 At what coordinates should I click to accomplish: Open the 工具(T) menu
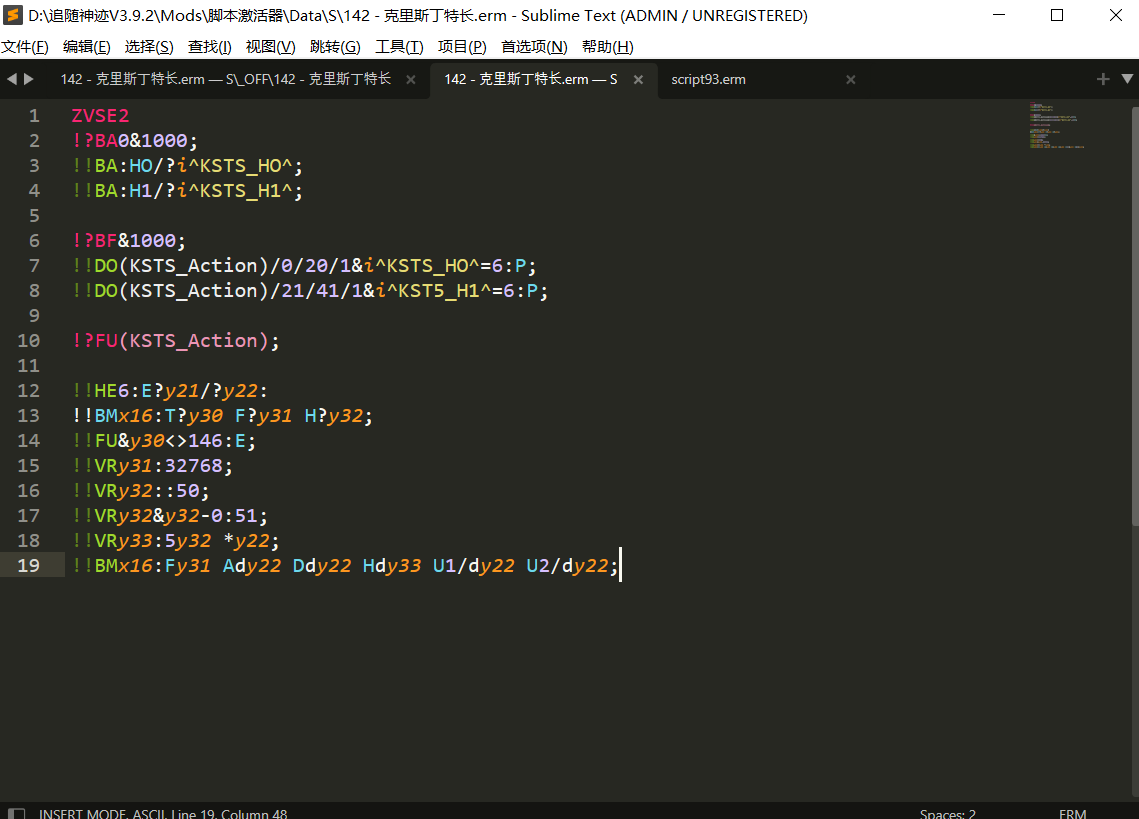point(399,47)
